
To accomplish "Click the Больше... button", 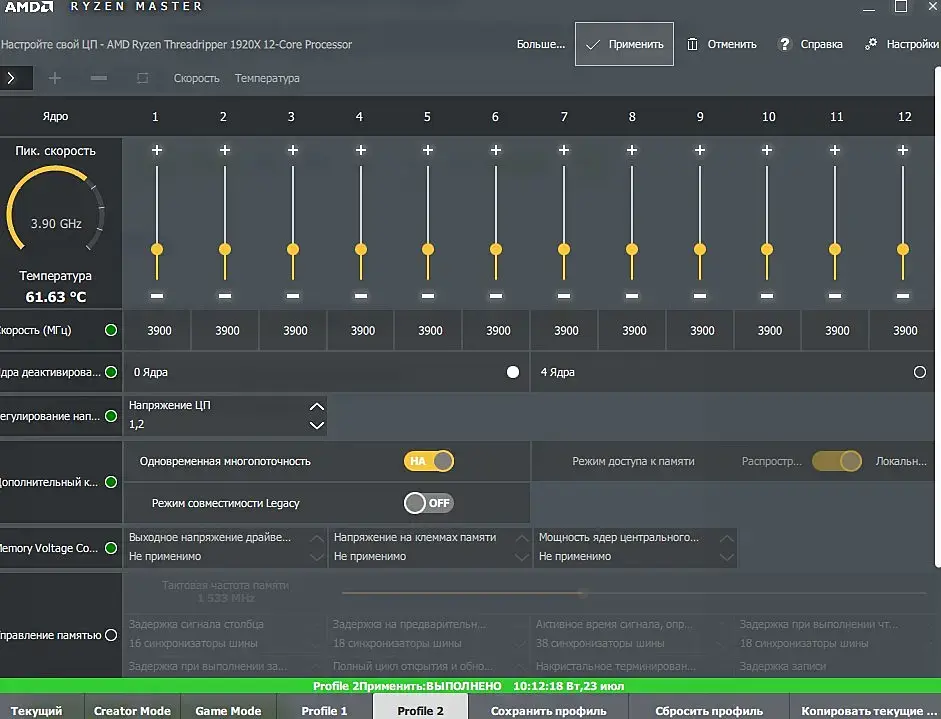I will click(541, 44).
